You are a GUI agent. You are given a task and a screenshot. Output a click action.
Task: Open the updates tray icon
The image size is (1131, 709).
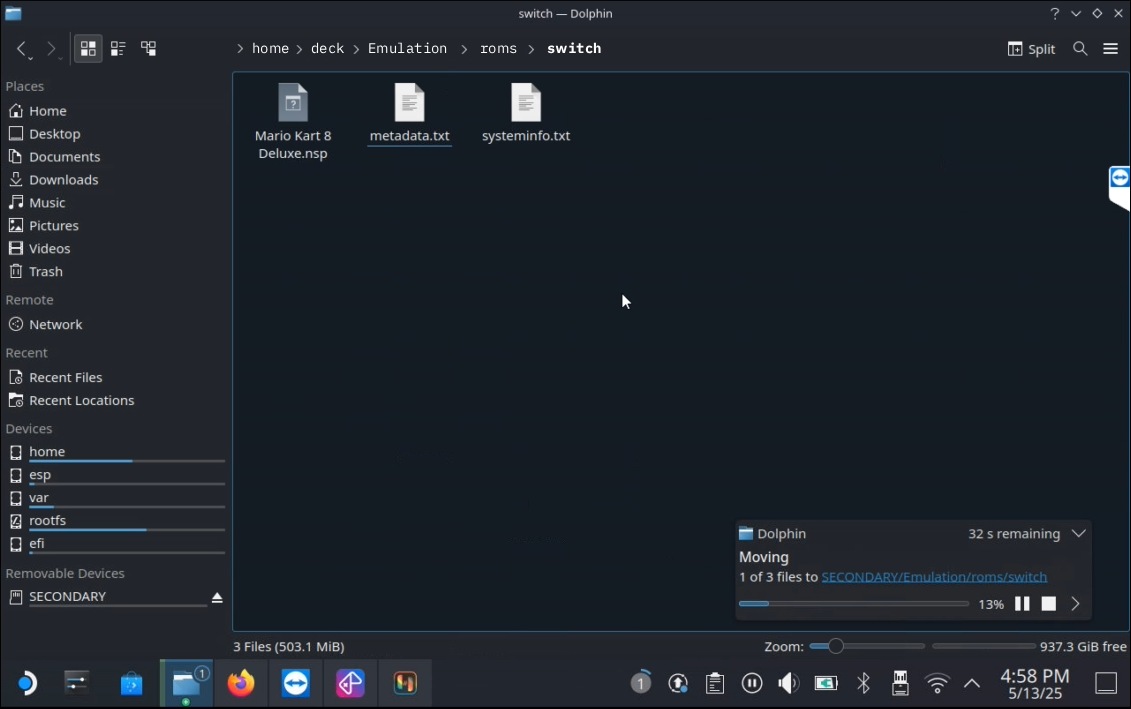point(678,683)
